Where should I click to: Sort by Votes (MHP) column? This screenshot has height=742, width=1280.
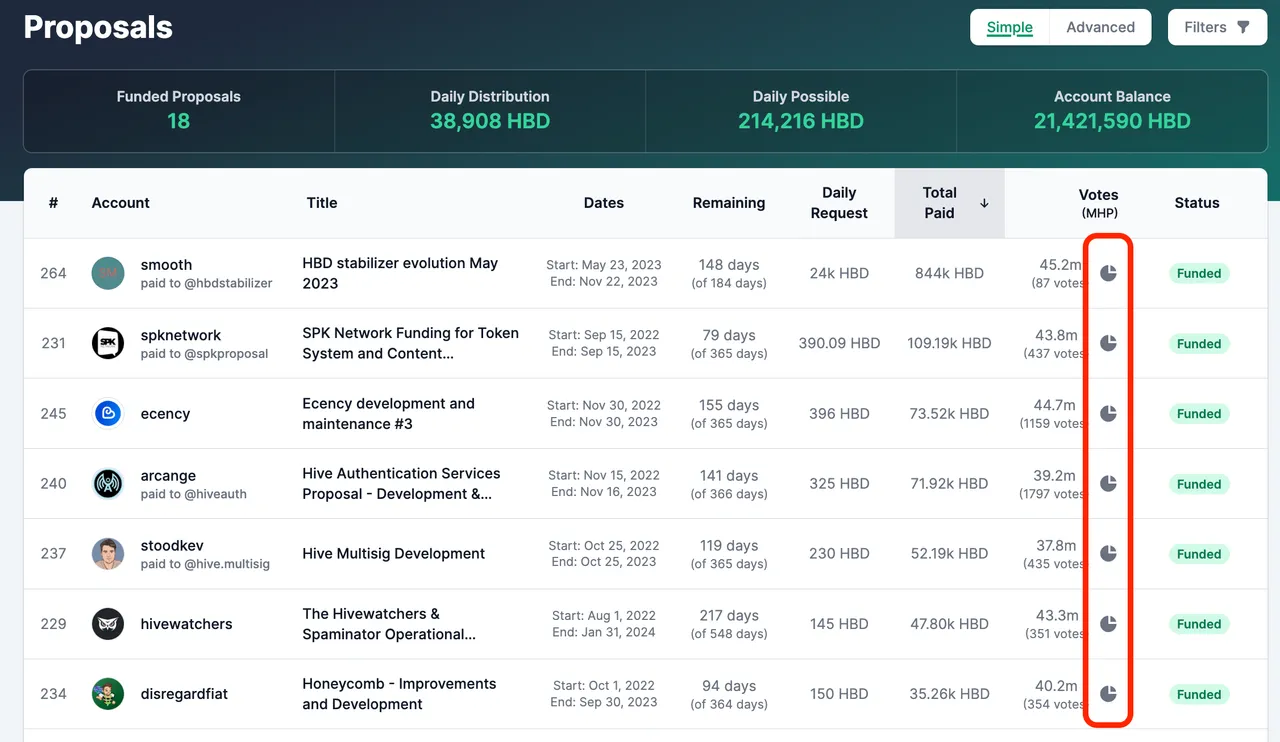[1098, 203]
